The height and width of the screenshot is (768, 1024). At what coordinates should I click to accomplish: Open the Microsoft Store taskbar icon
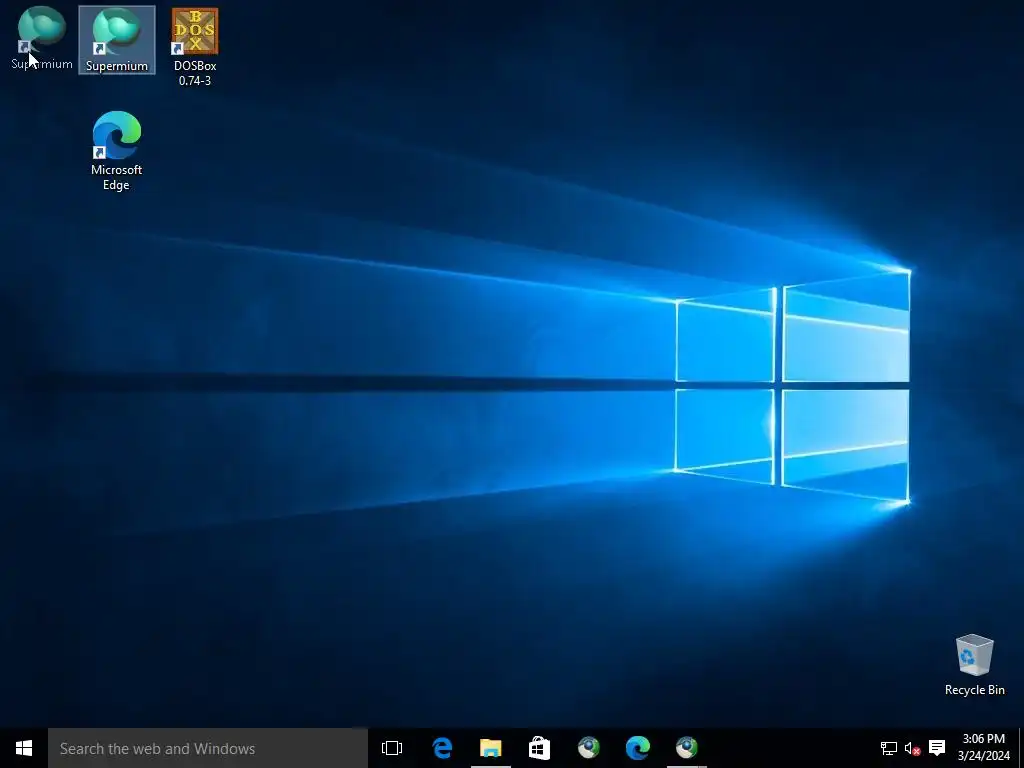(x=539, y=748)
